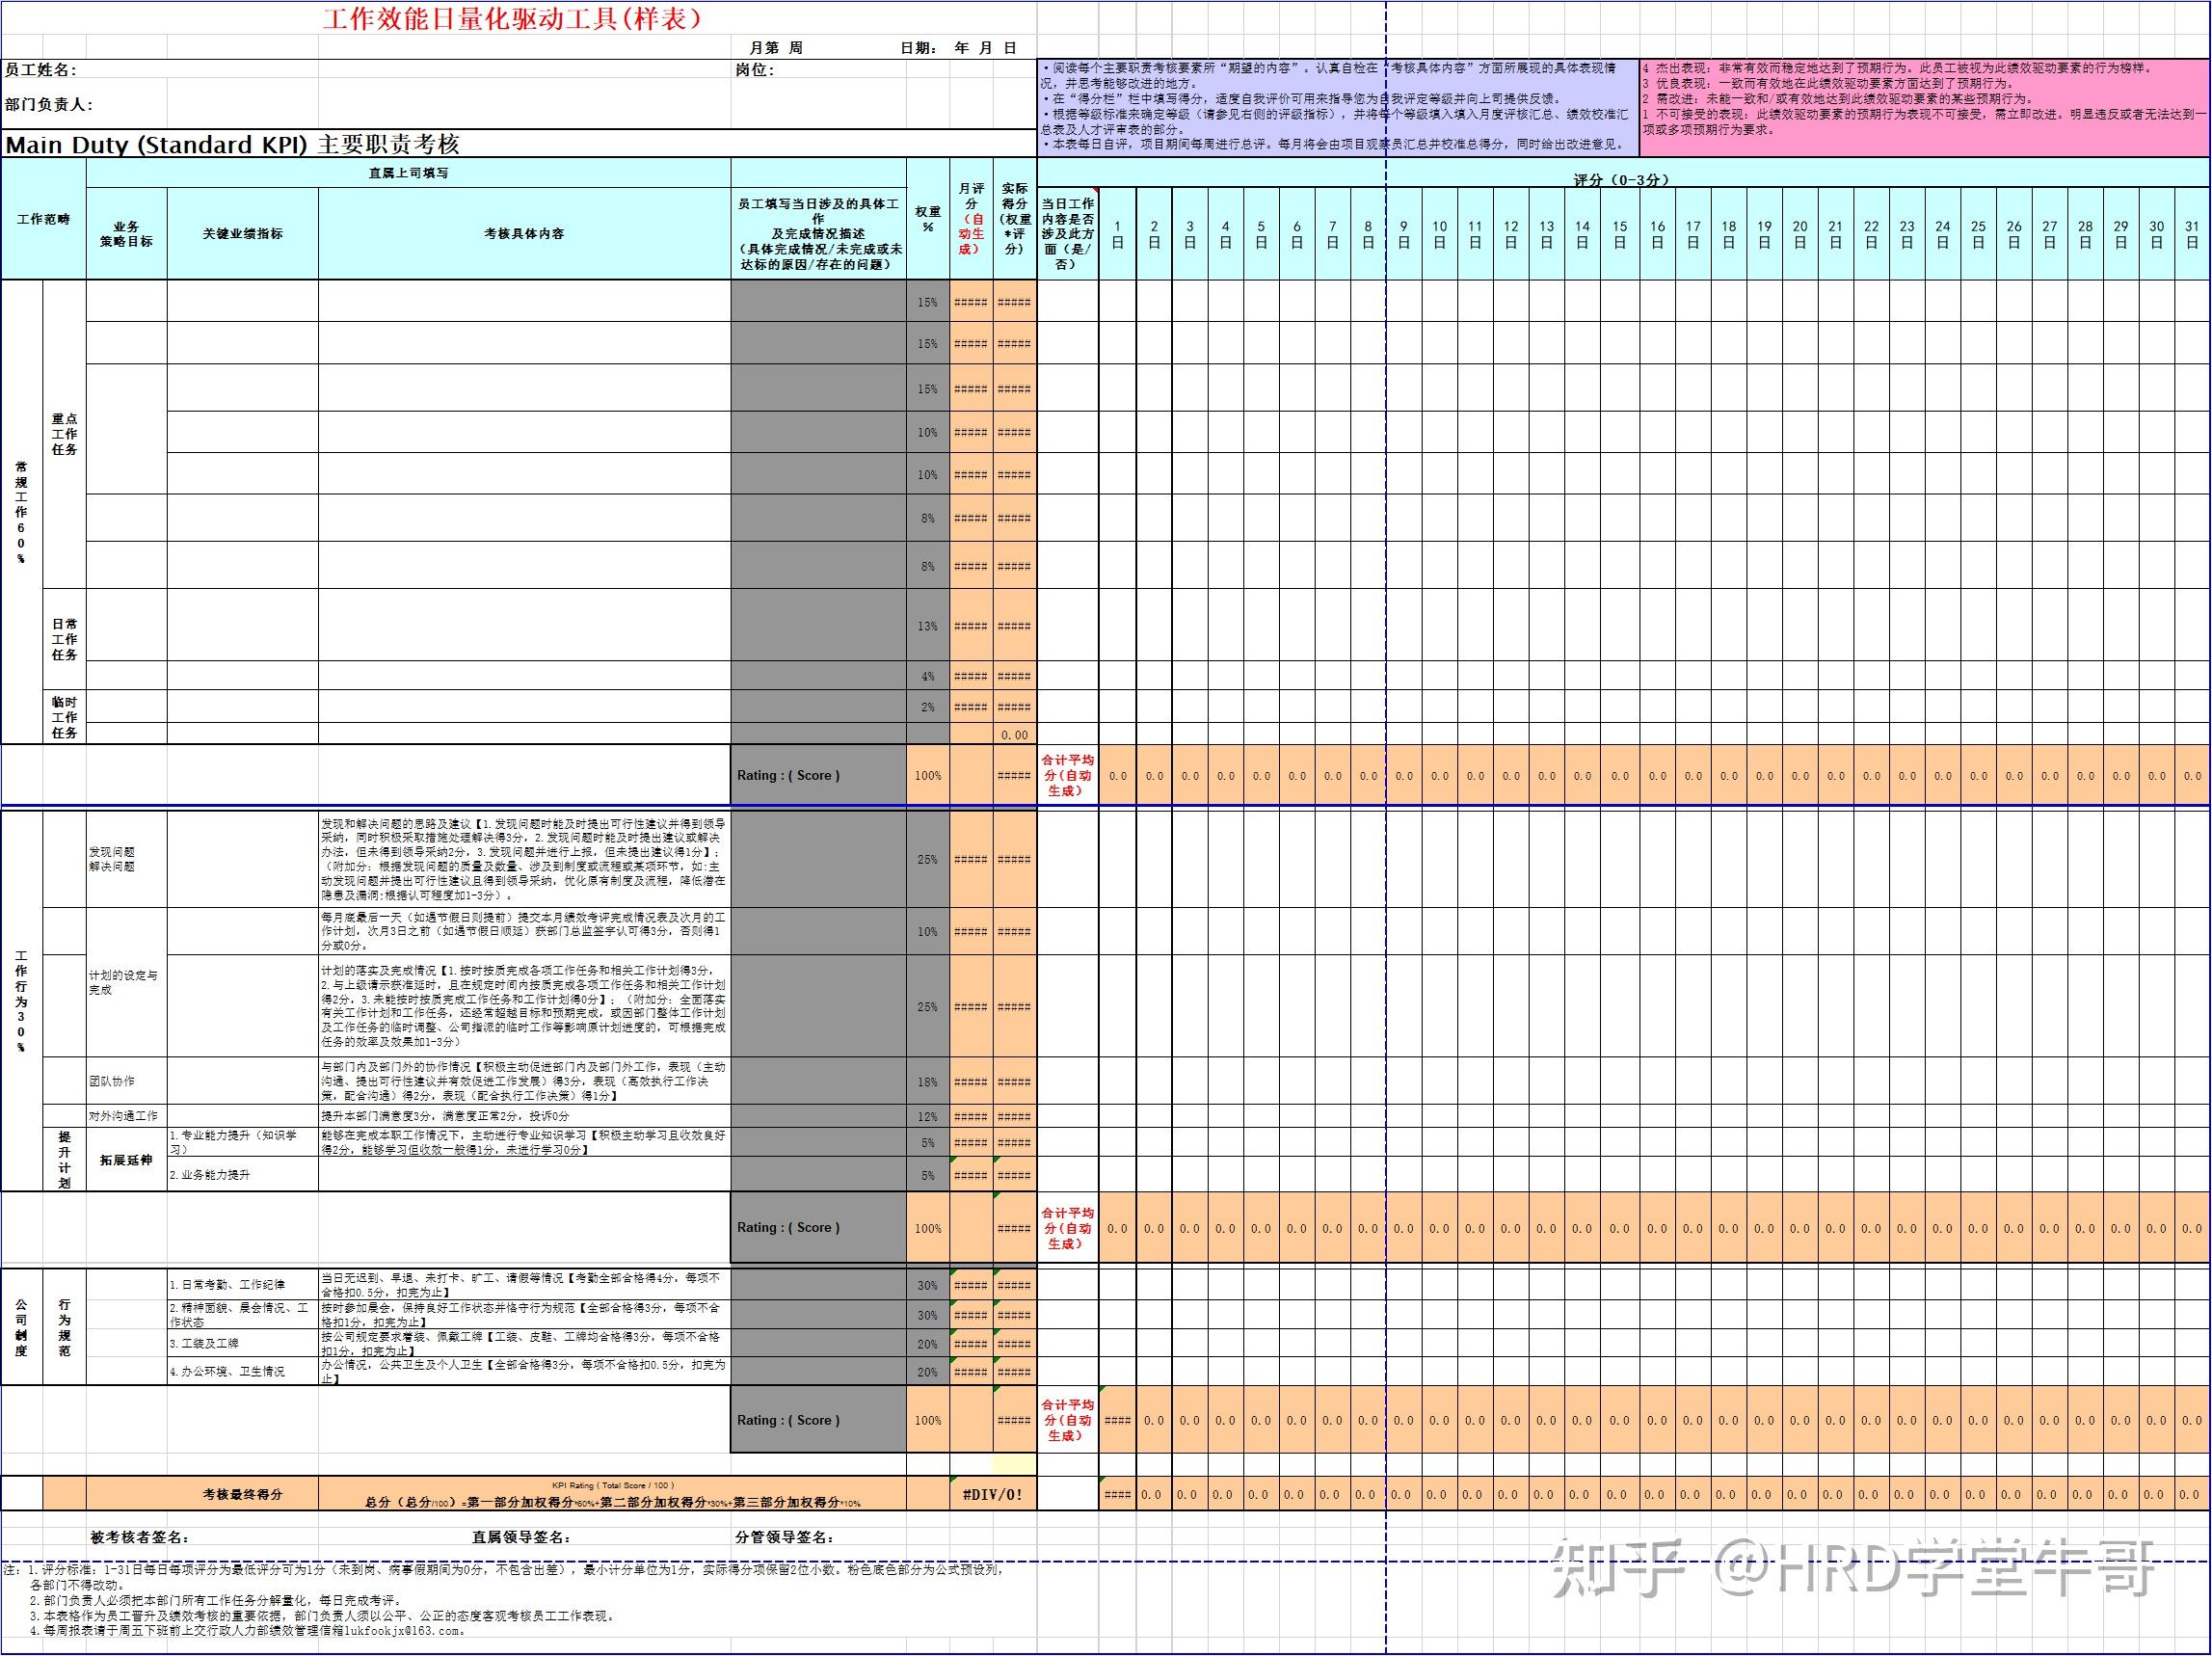Click the 团队协作 cell
Viewport: 2212px width, 1656px height.
pos(126,1081)
